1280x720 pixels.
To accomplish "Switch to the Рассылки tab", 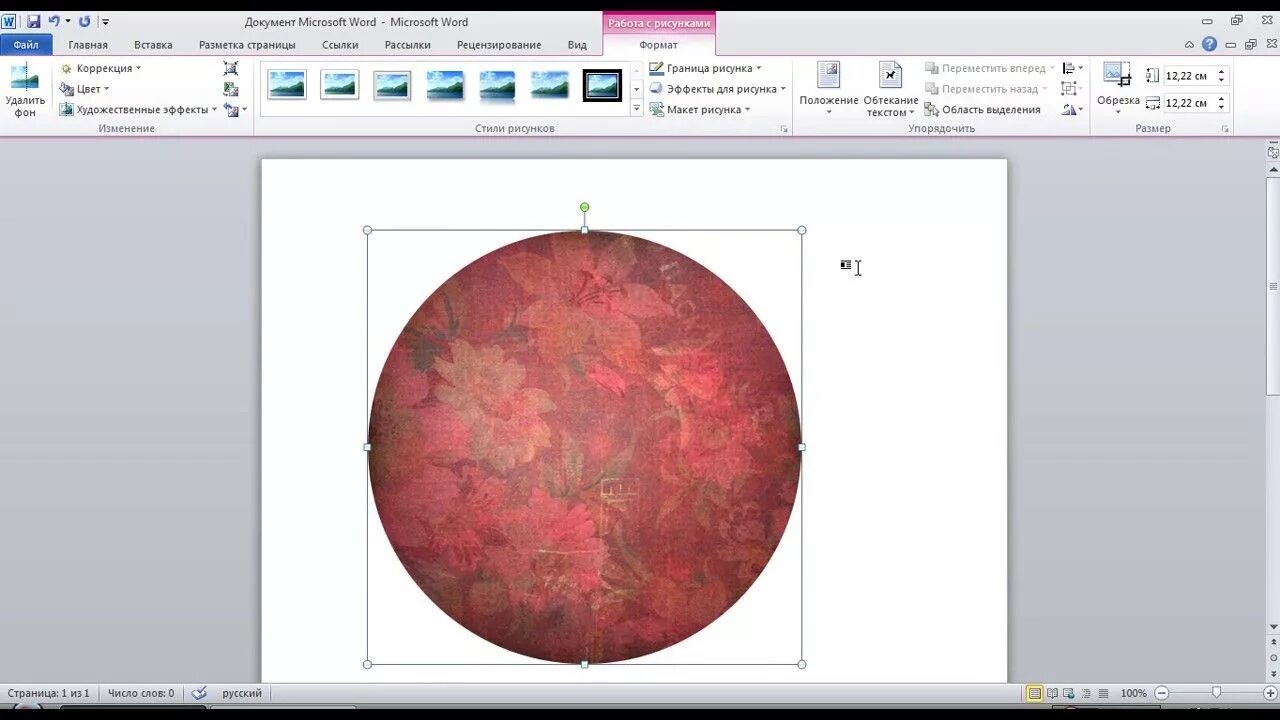I will pyautogui.click(x=407, y=45).
